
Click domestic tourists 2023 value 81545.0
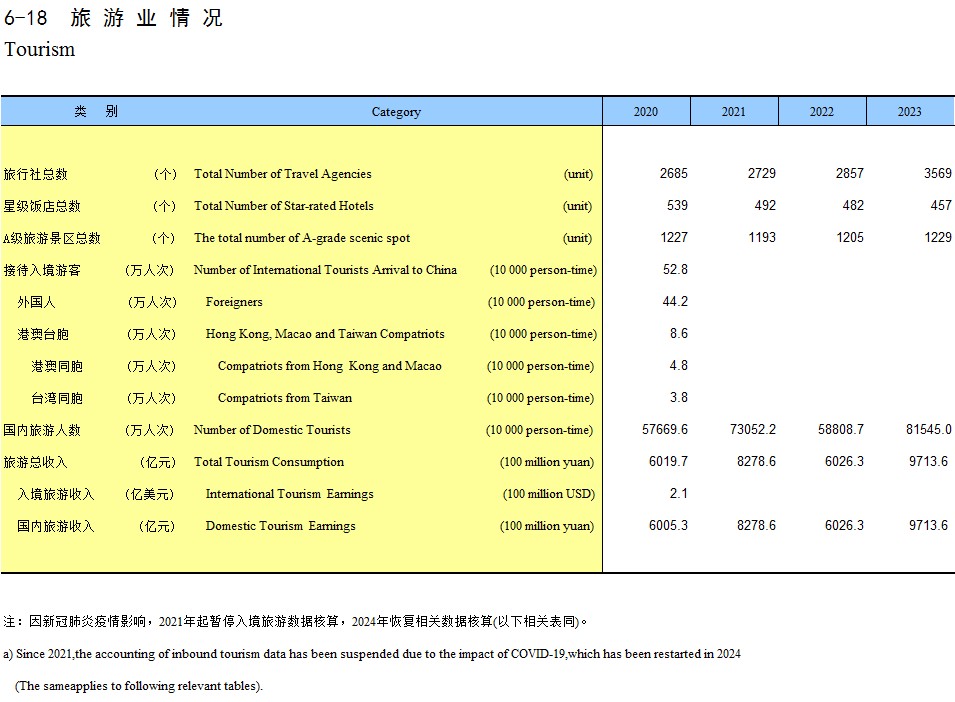tap(929, 429)
